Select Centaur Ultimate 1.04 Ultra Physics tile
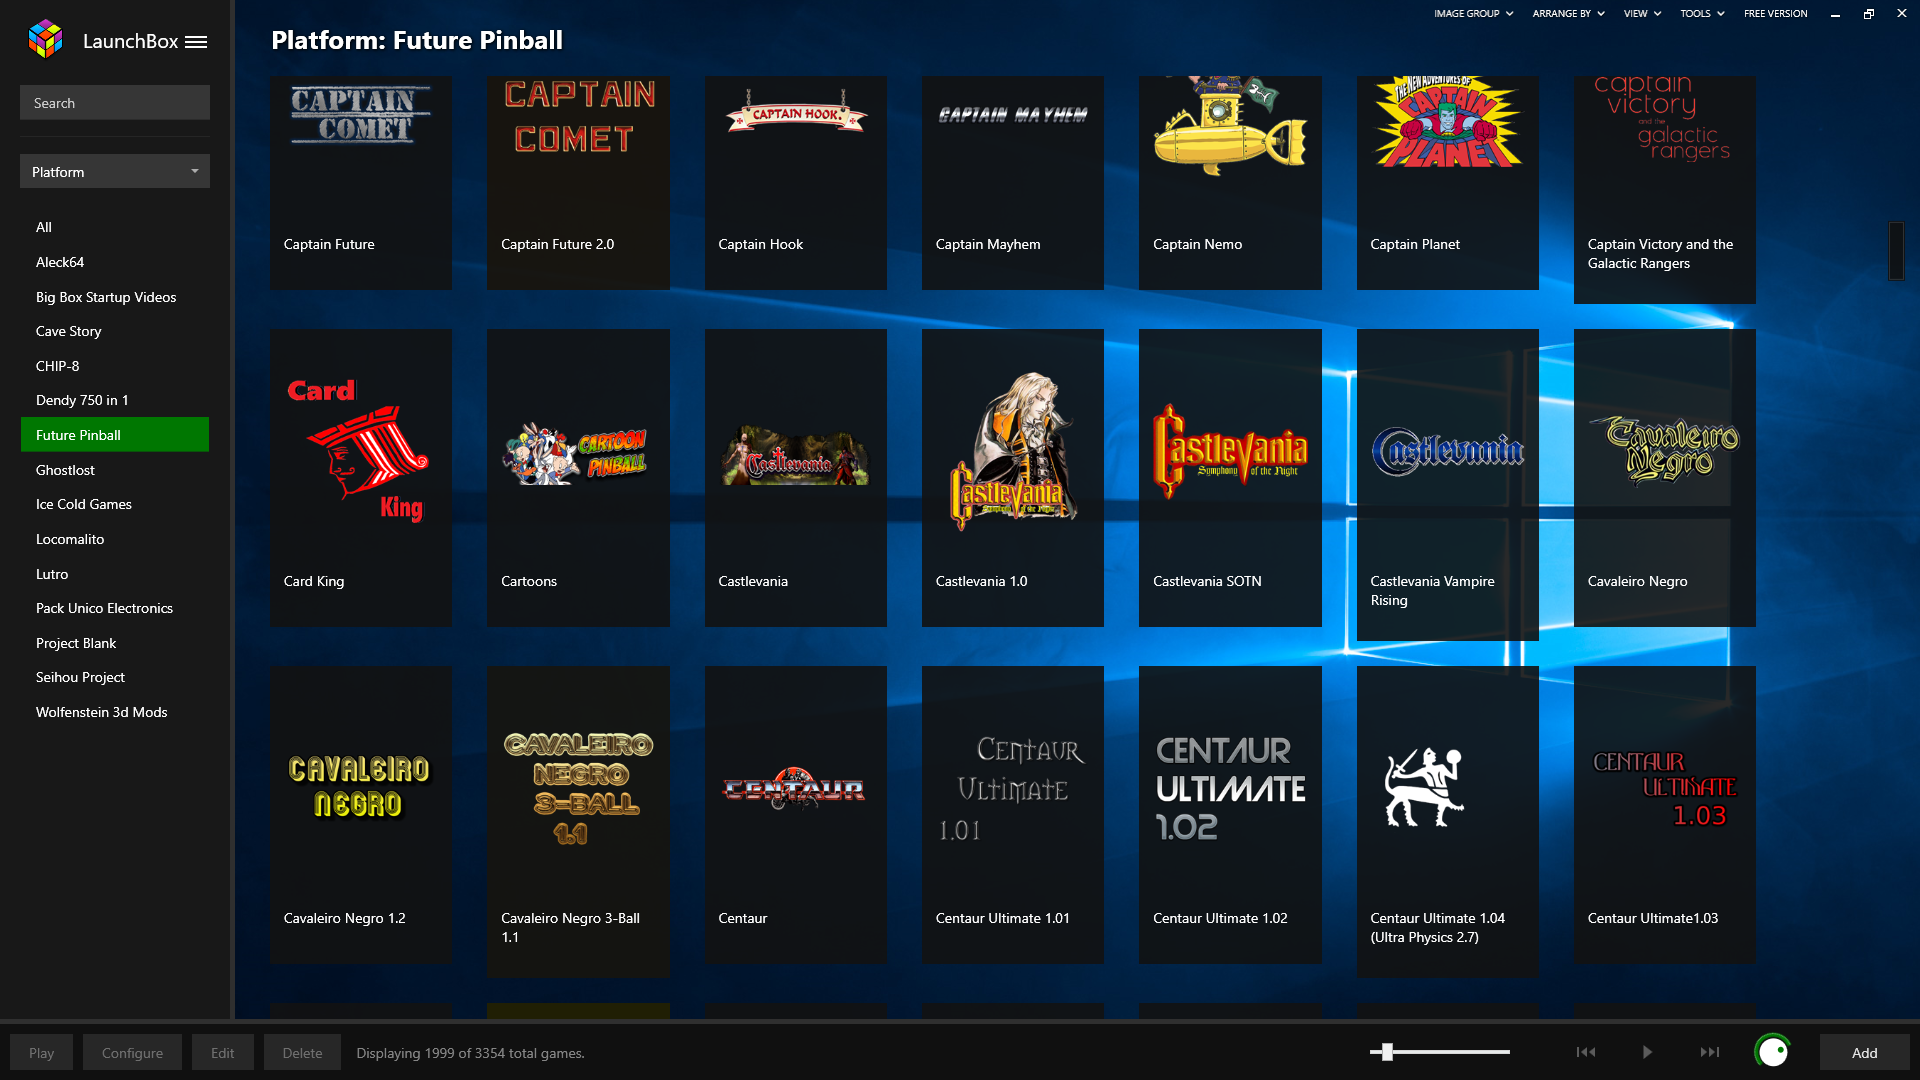The width and height of the screenshot is (1920, 1080). (x=1447, y=822)
